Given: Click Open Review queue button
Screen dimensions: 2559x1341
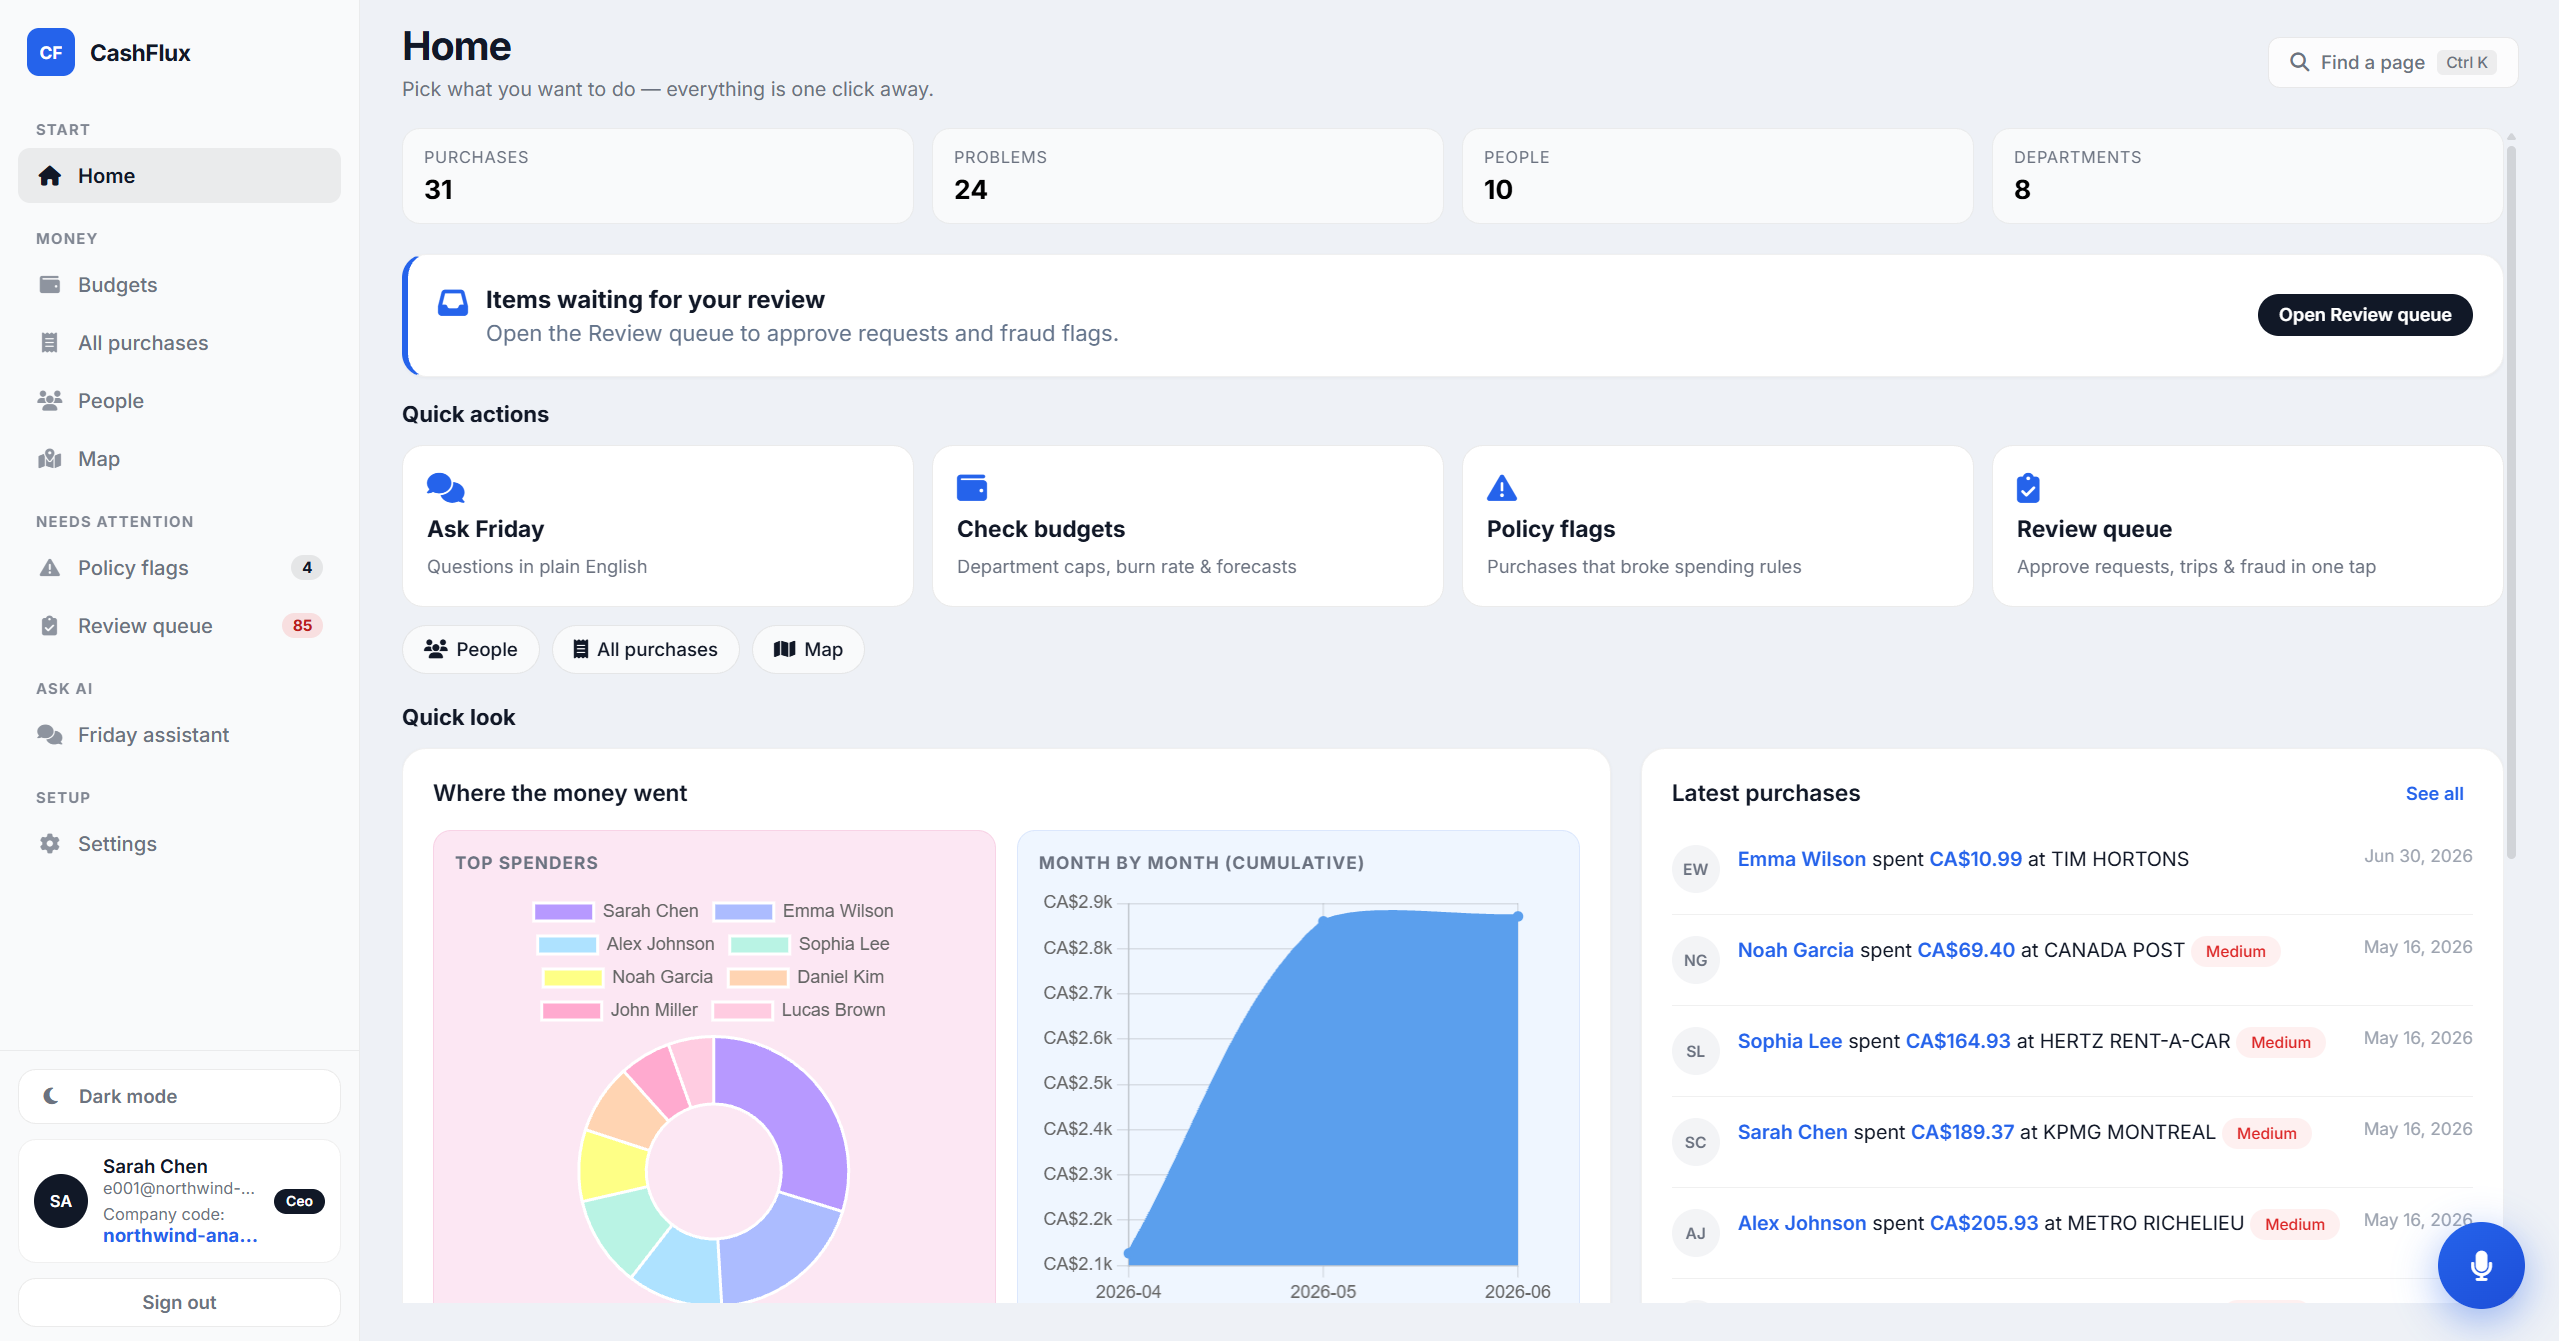Looking at the screenshot, I should [x=2364, y=315].
